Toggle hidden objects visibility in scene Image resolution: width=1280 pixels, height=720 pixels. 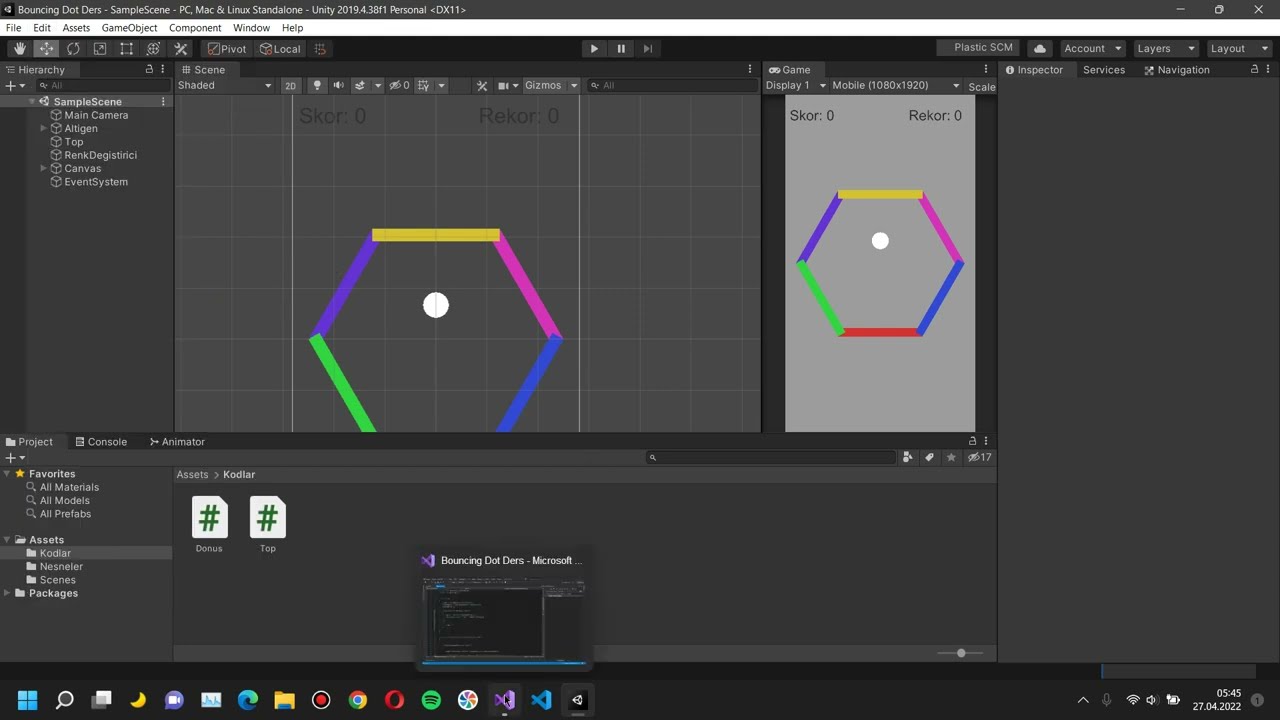click(399, 85)
